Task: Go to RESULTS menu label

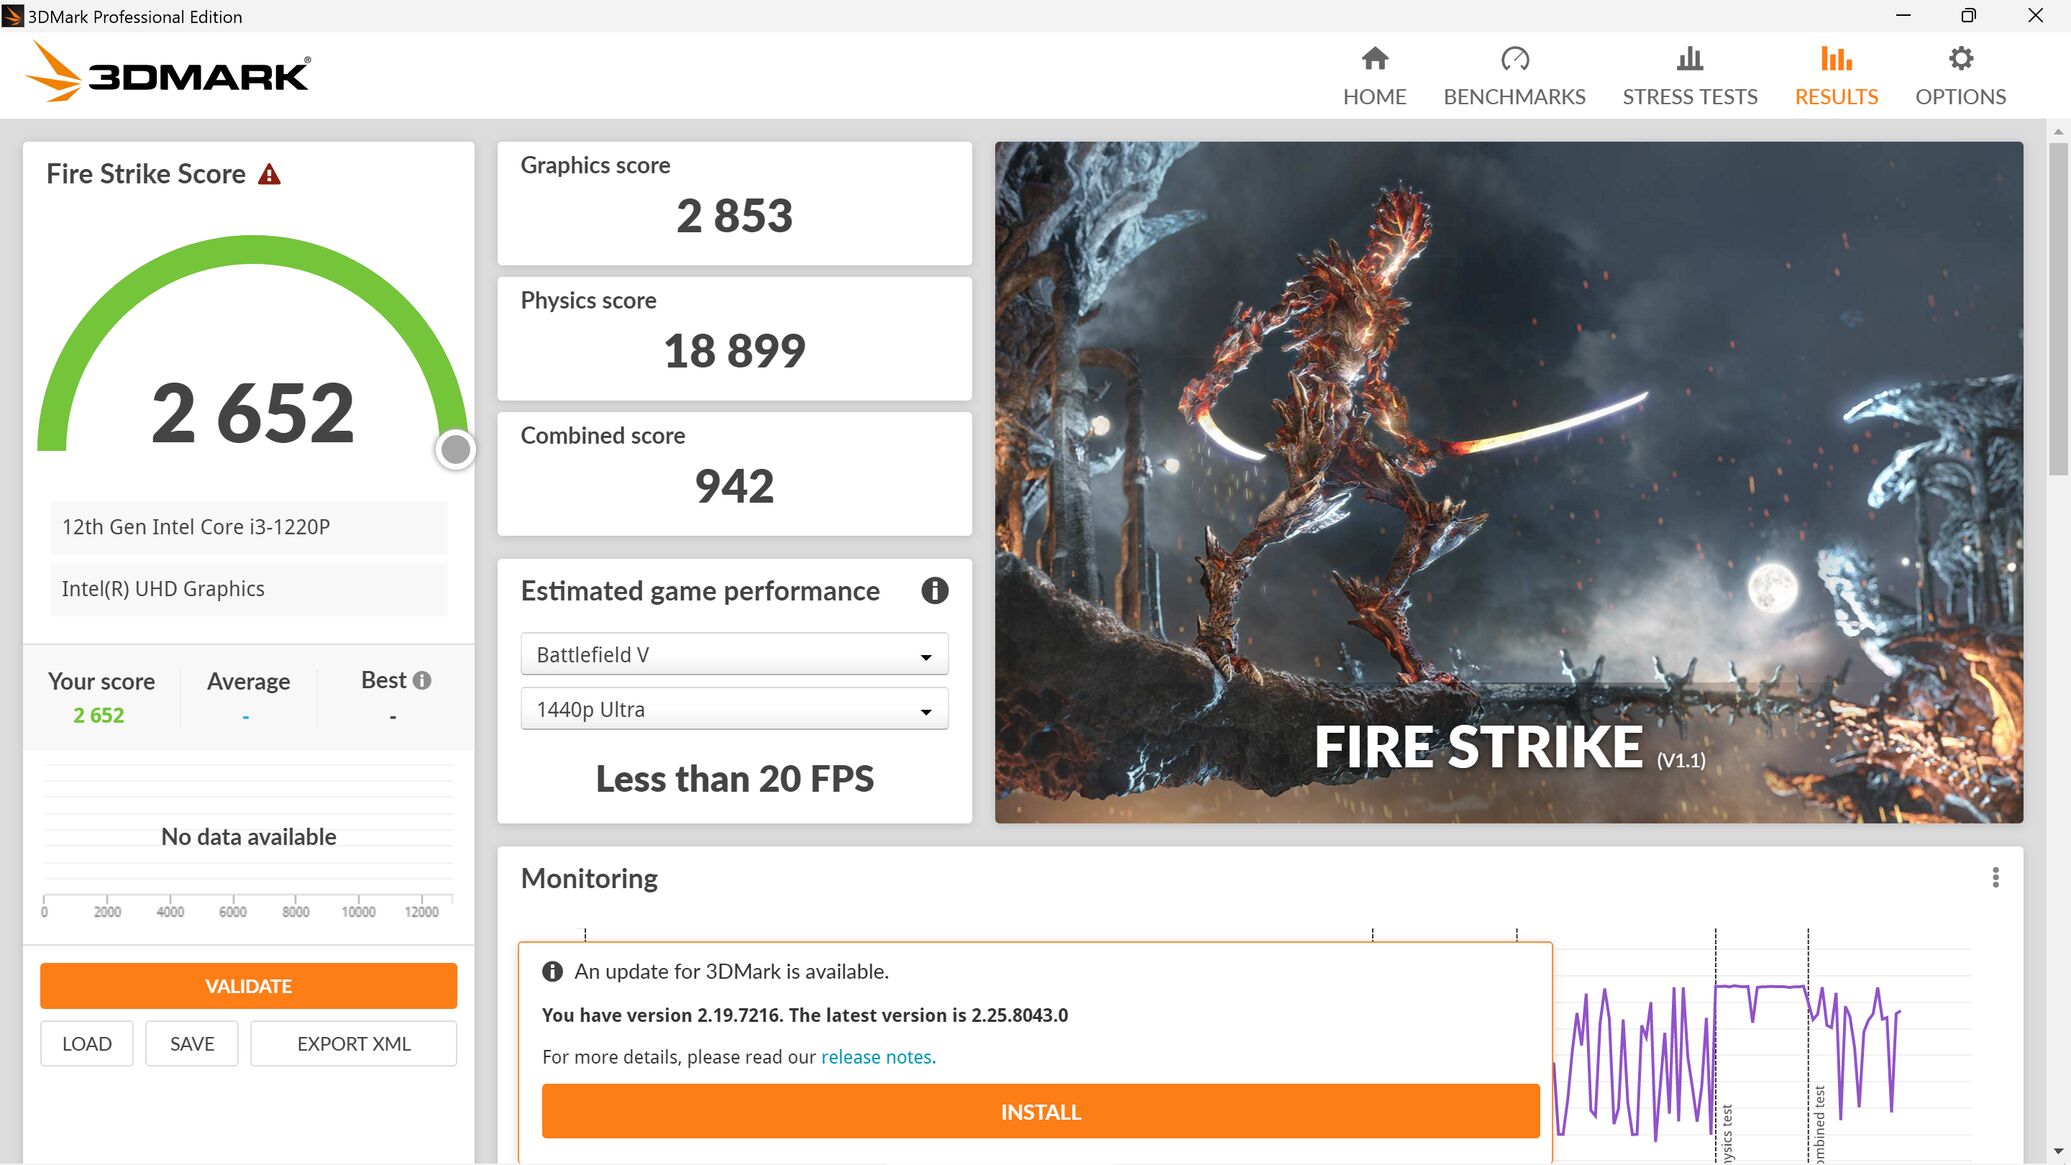Action: pos(1836,97)
